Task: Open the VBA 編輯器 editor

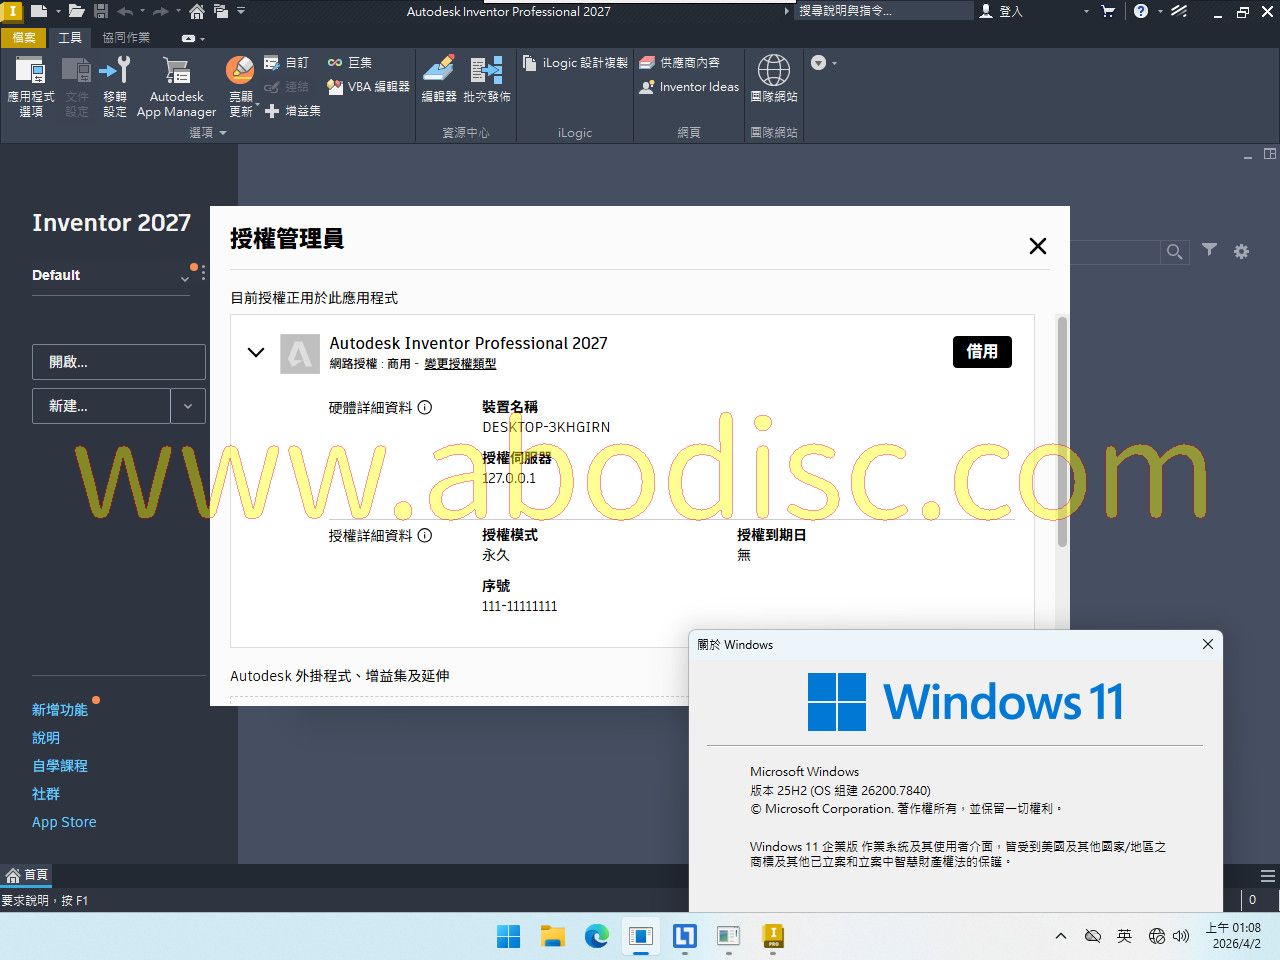Action: point(368,87)
